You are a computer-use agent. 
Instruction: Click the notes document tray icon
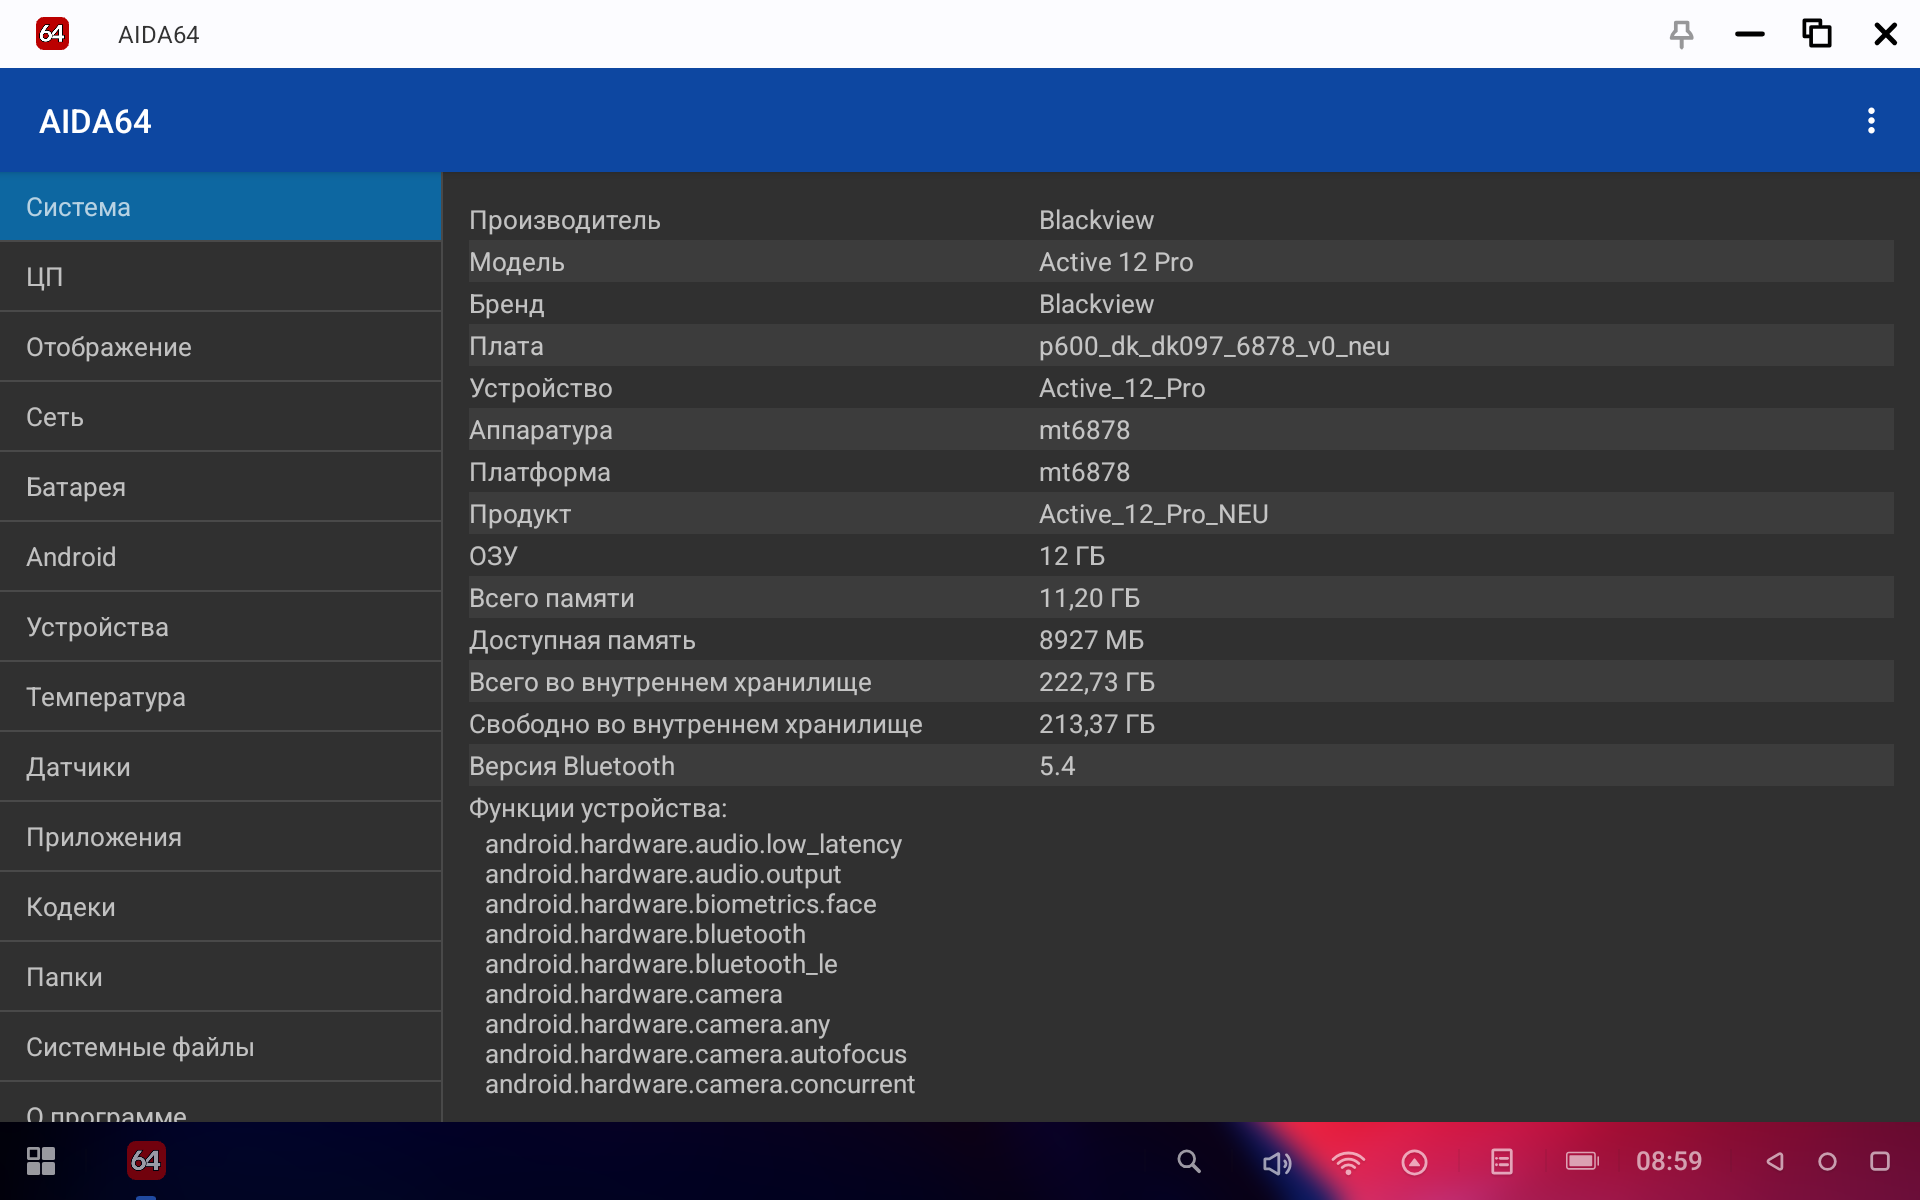[1501, 1161]
